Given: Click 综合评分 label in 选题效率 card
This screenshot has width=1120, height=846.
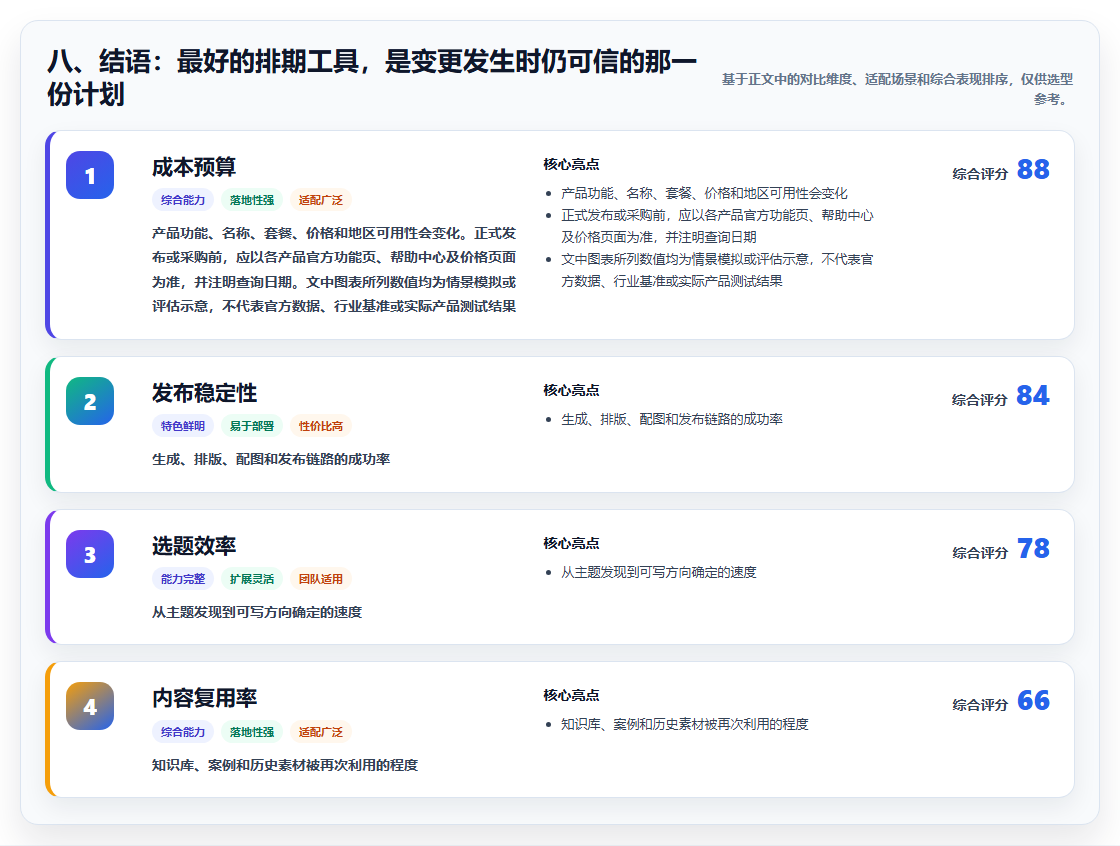Looking at the screenshot, I should (x=980, y=552).
